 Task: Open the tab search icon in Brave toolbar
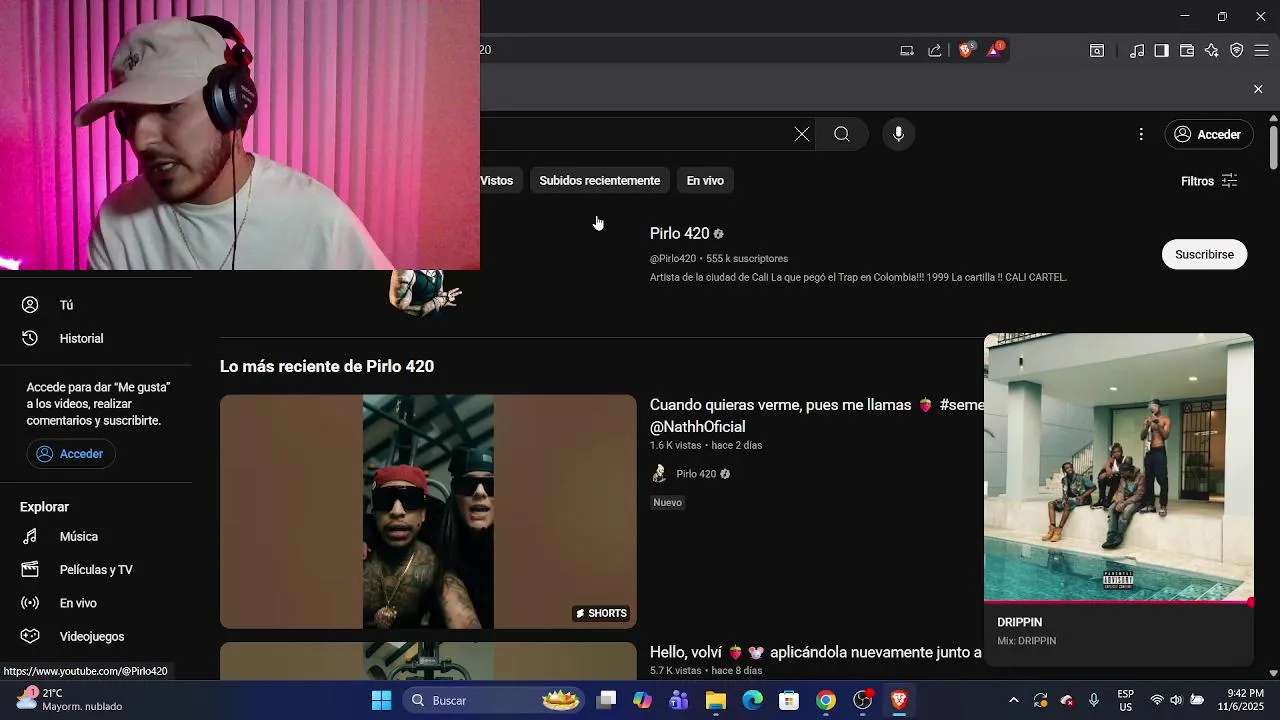pyautogui.click(x=1097, y=50)
